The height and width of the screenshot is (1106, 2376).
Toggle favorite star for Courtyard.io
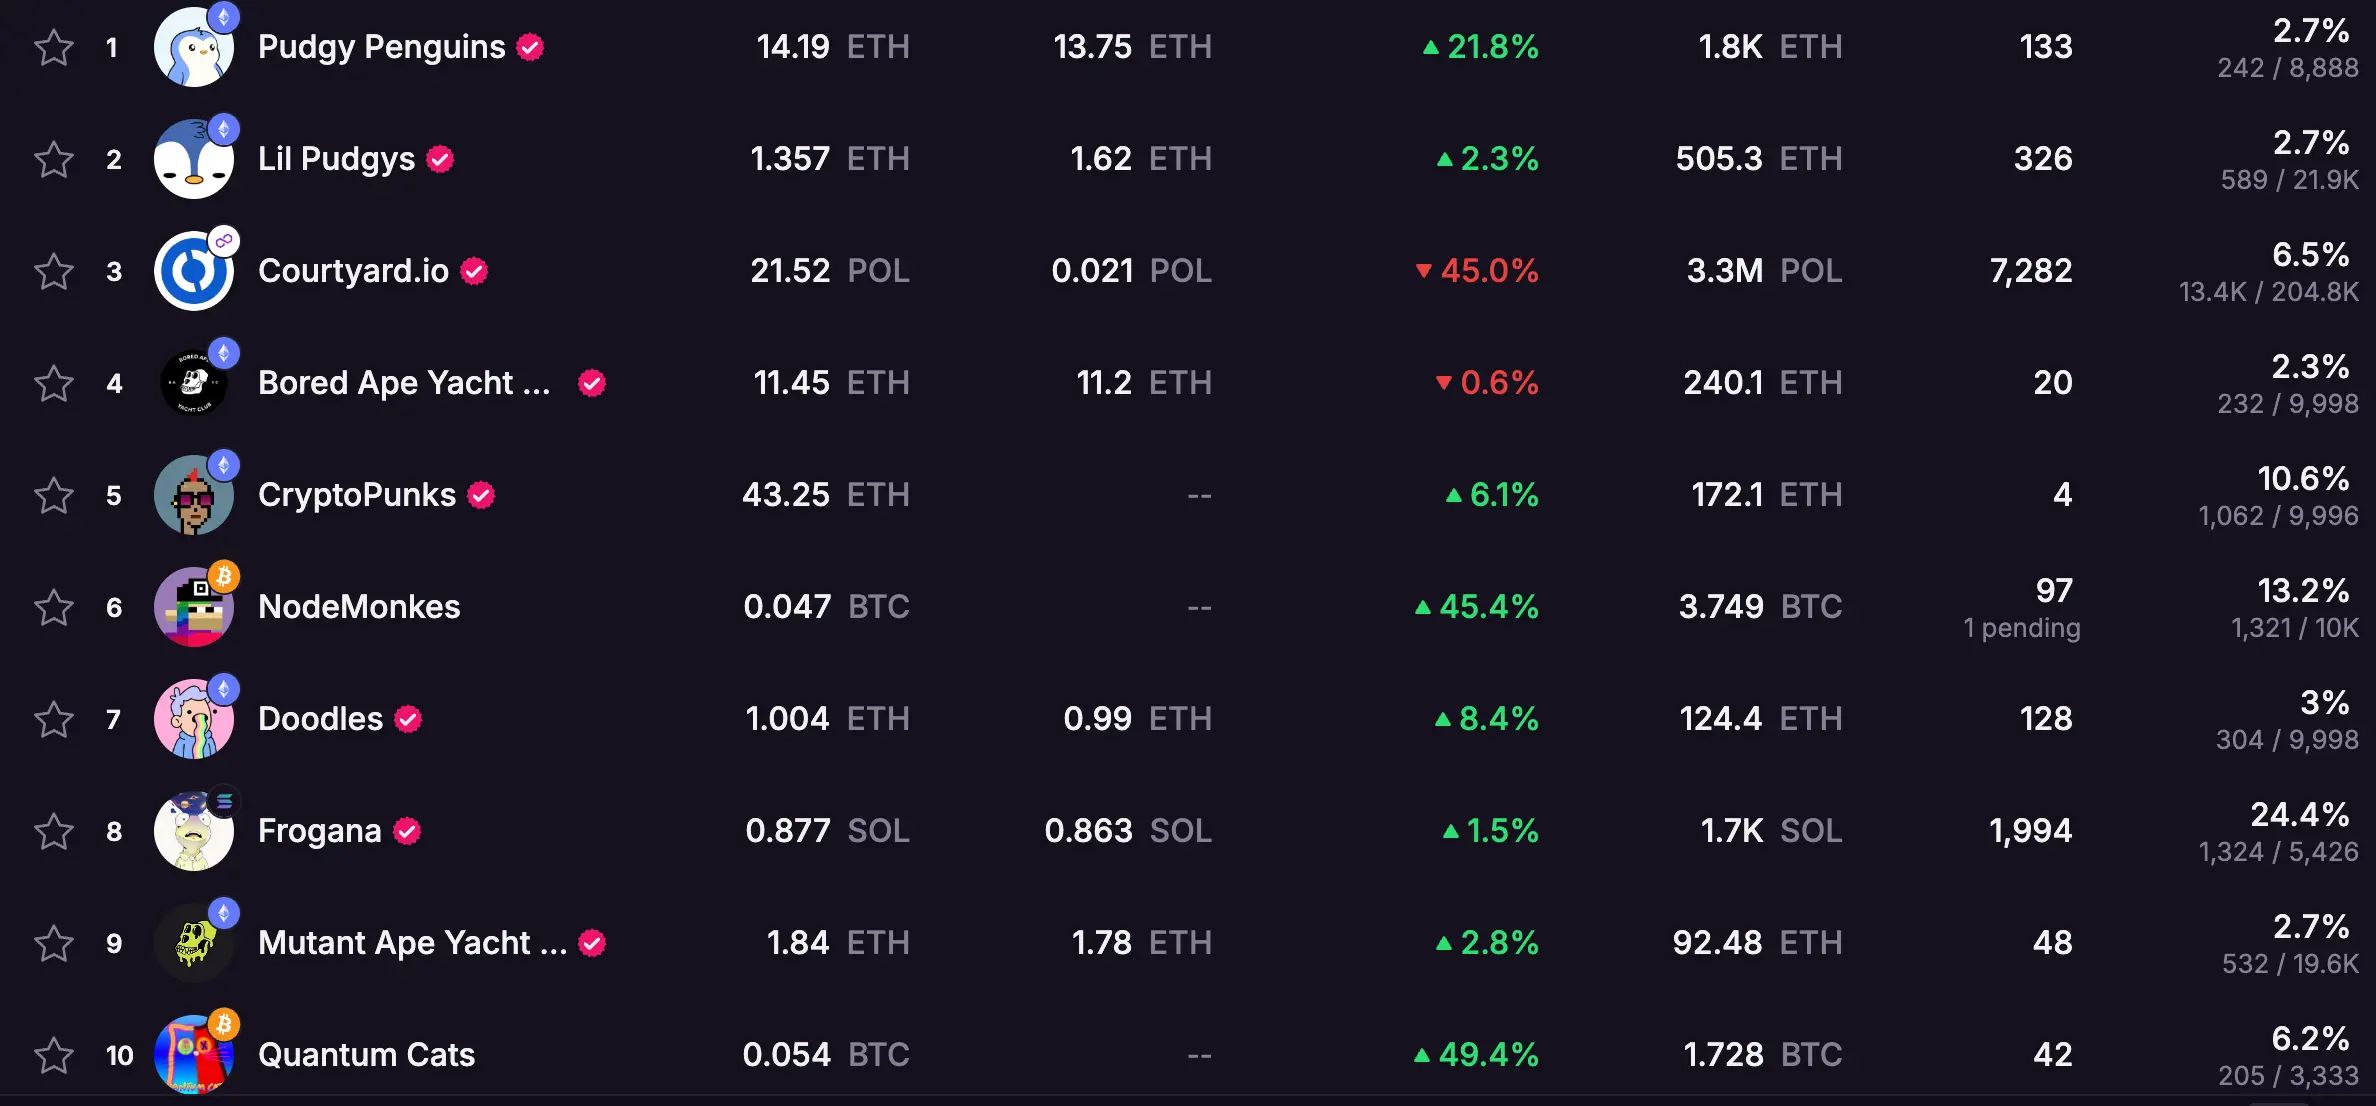[54, 271]
